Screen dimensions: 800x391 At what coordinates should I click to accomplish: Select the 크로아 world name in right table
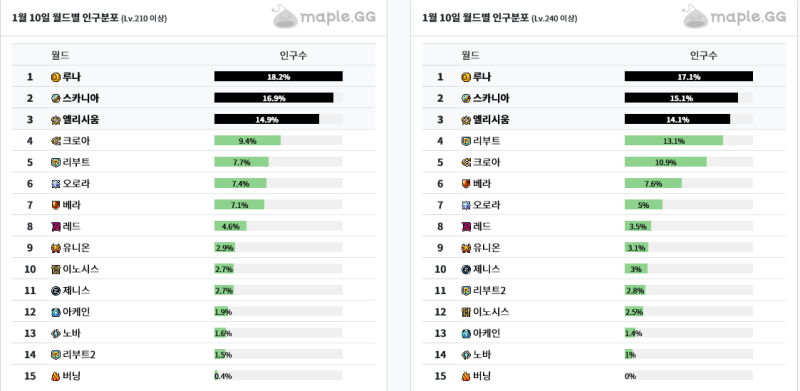tap(487, 162)
